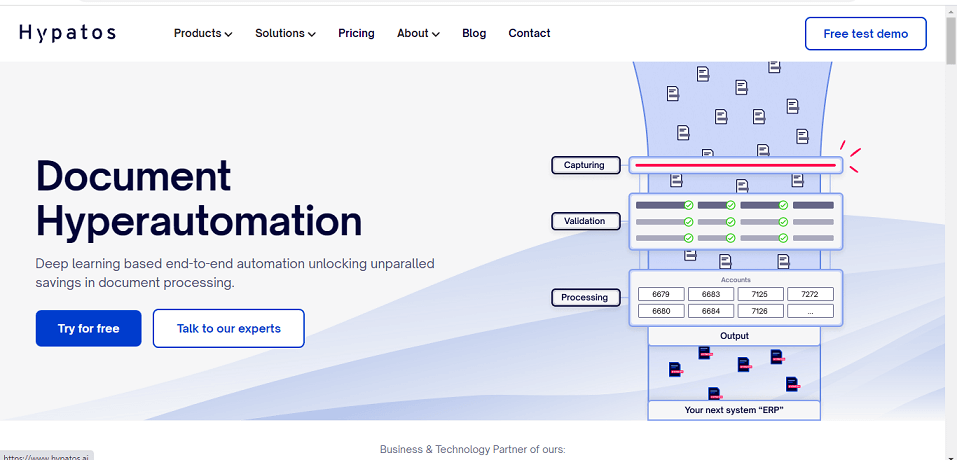Viewport: 957px width, 460px height.
Task: Click the Document Hyperautomation heading
Action: (x=199, y=198)
